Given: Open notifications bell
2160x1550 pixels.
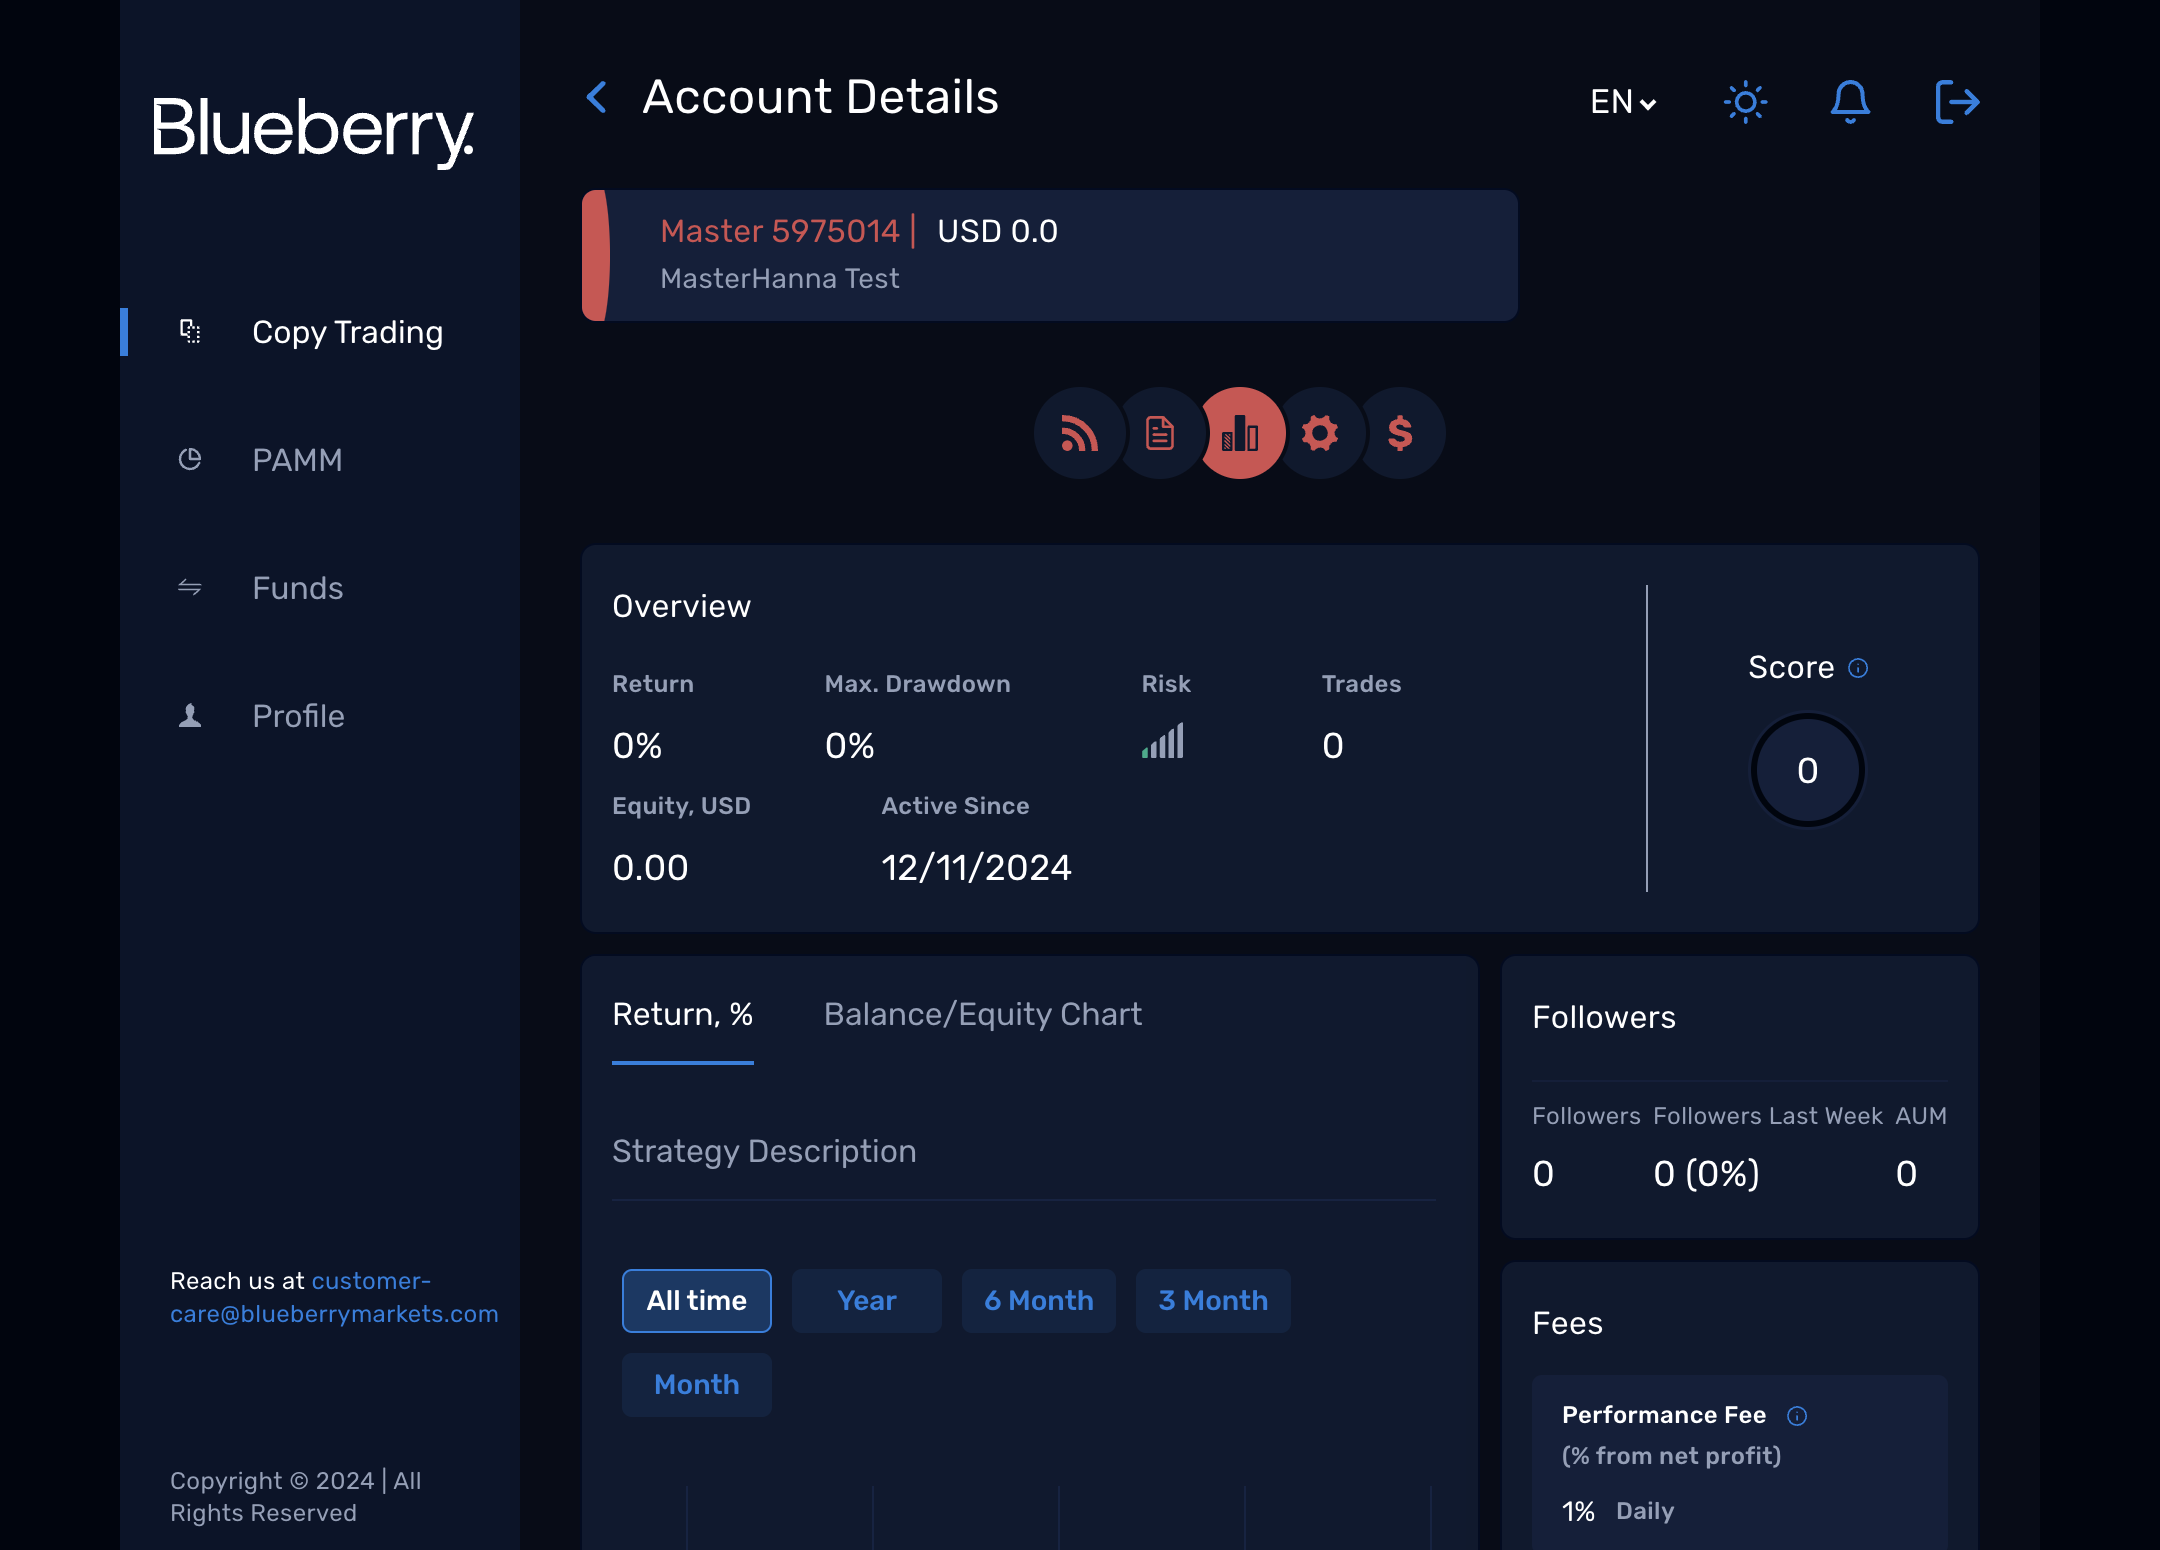Looking at the screenshot, I should 1850,102.
